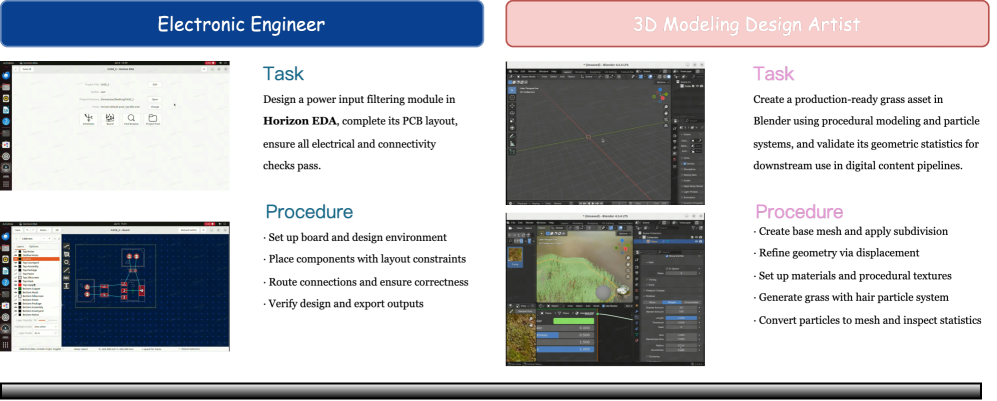The image size is (997, 401).
Task: Click the Change button next to Pool
Action: [x=155, y=107]
